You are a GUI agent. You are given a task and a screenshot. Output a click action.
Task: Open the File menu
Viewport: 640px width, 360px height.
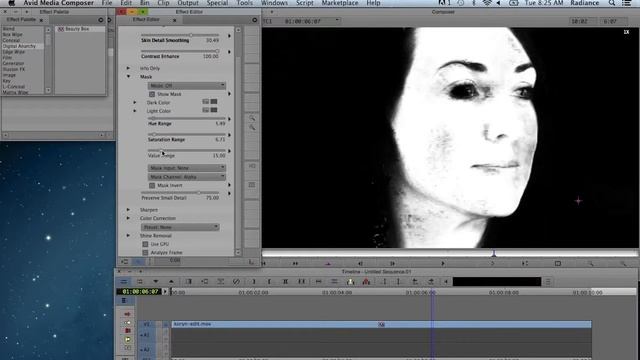[107, 3]
